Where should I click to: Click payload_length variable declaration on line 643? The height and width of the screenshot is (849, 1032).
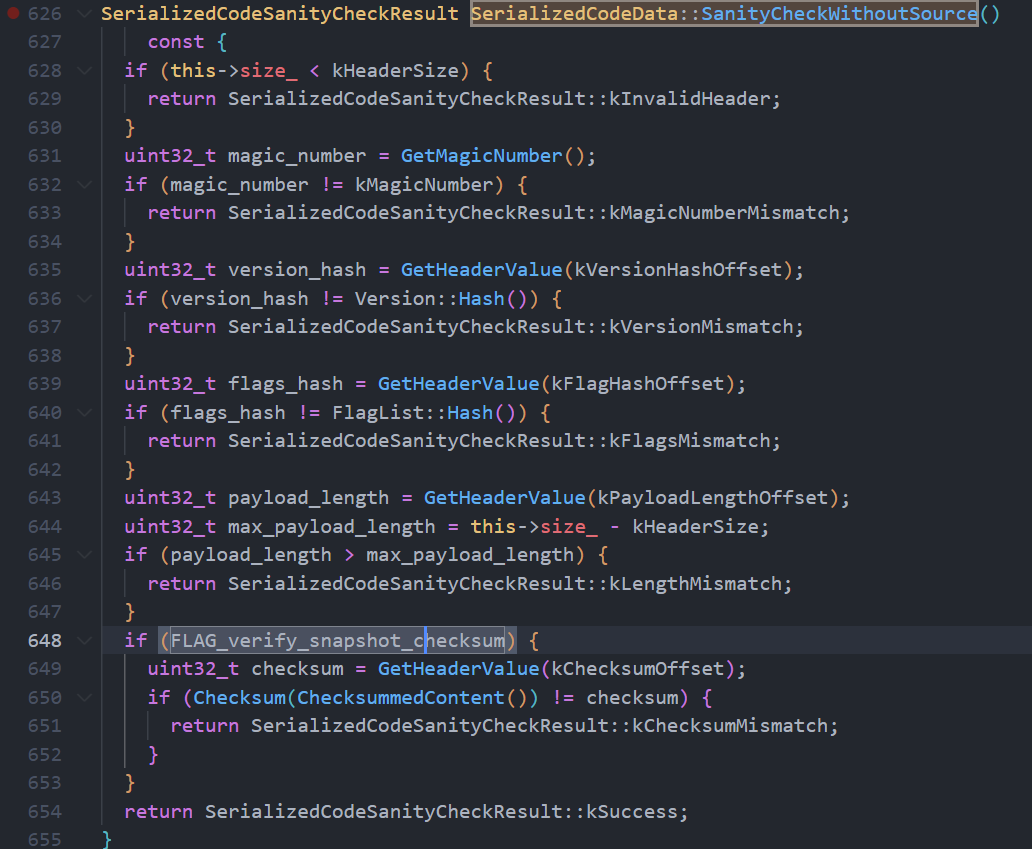pos(309,498)
